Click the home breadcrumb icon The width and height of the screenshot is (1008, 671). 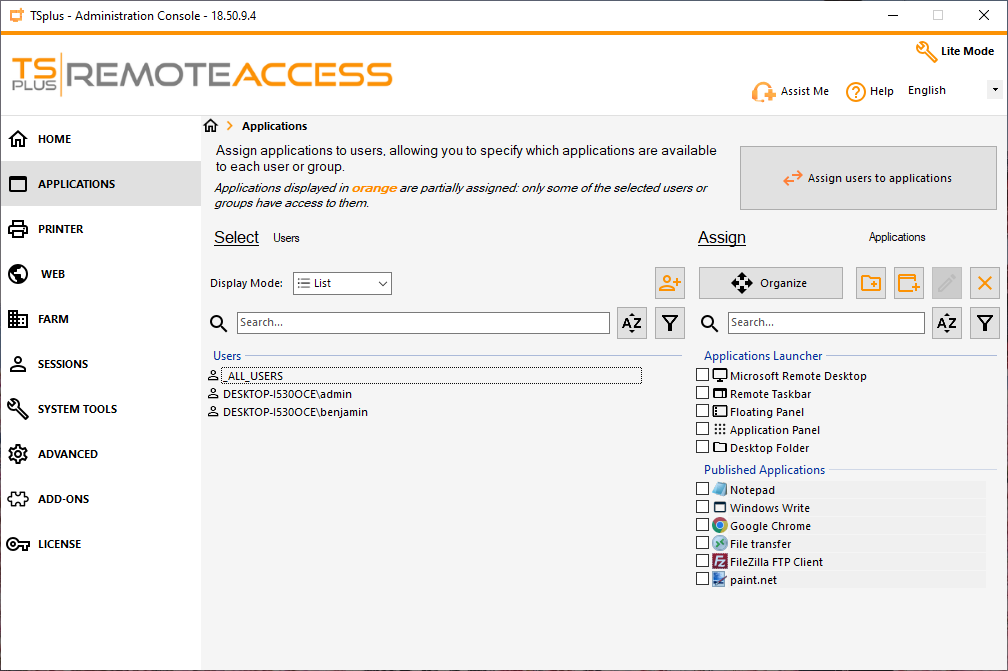coord(210,126)
